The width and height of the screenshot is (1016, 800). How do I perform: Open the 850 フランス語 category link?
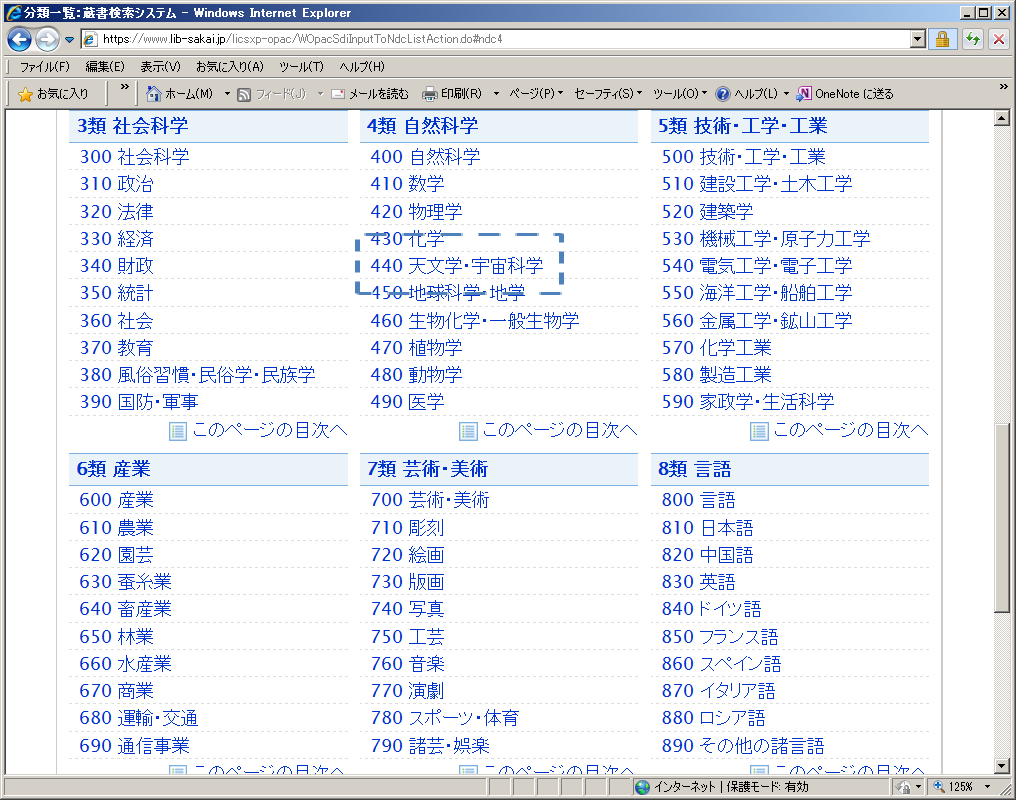click(x=720, y=637)
